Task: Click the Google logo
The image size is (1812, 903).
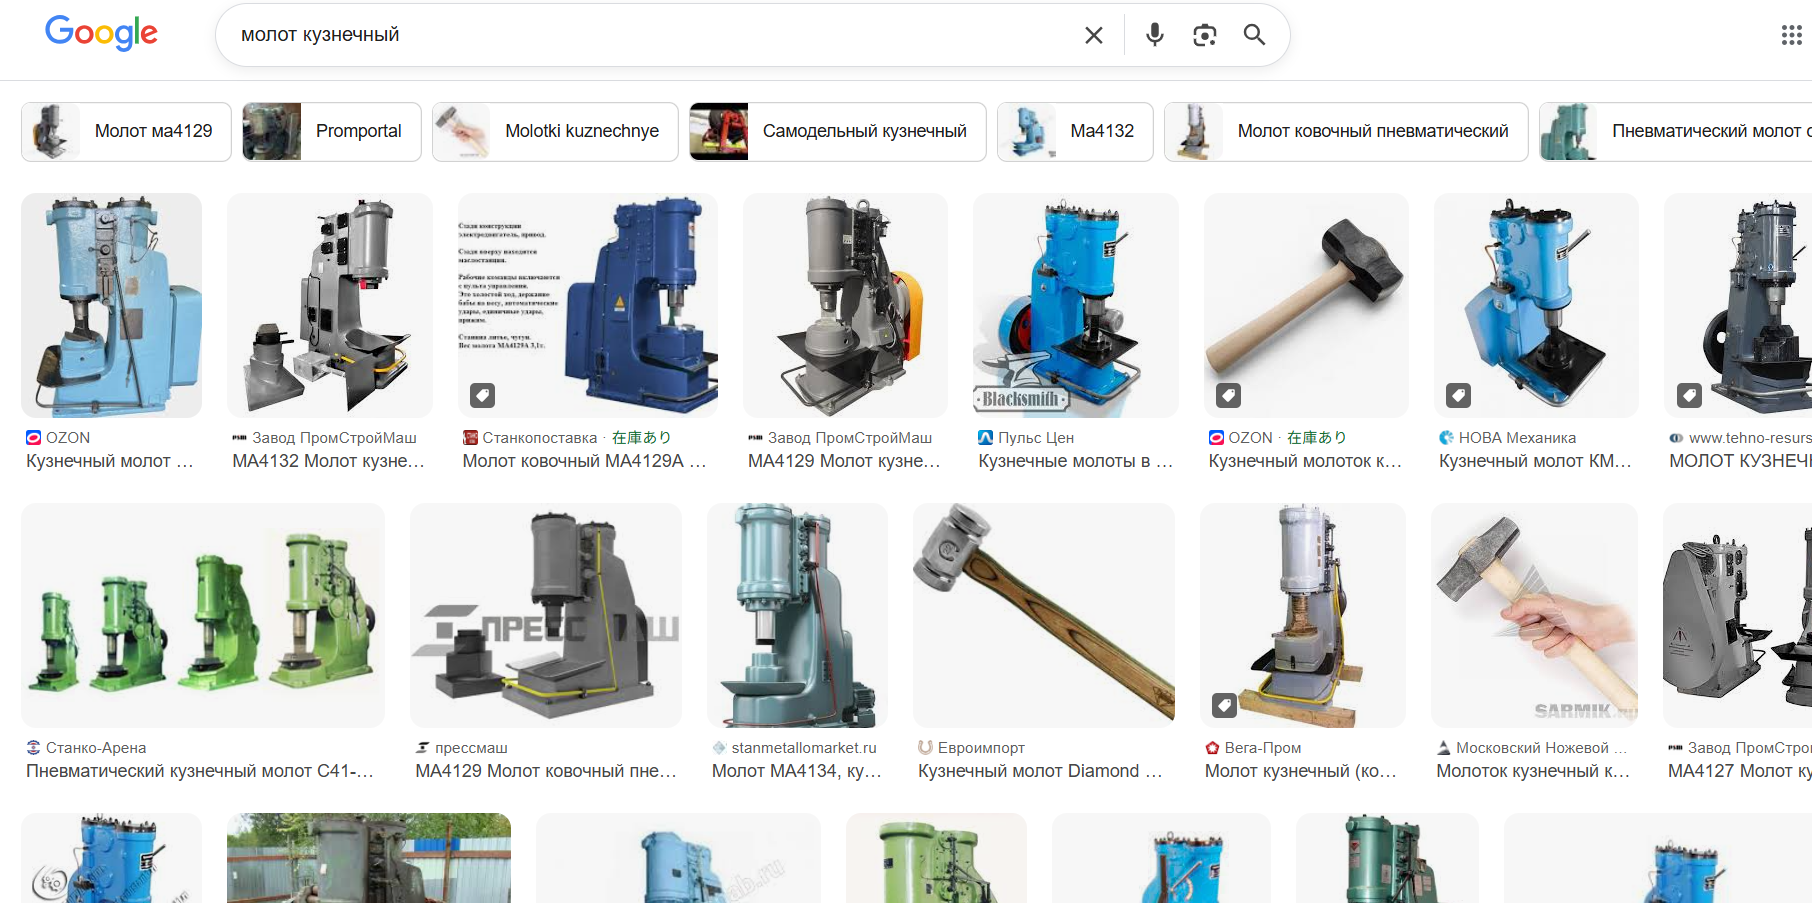Action: click(101, 33)
